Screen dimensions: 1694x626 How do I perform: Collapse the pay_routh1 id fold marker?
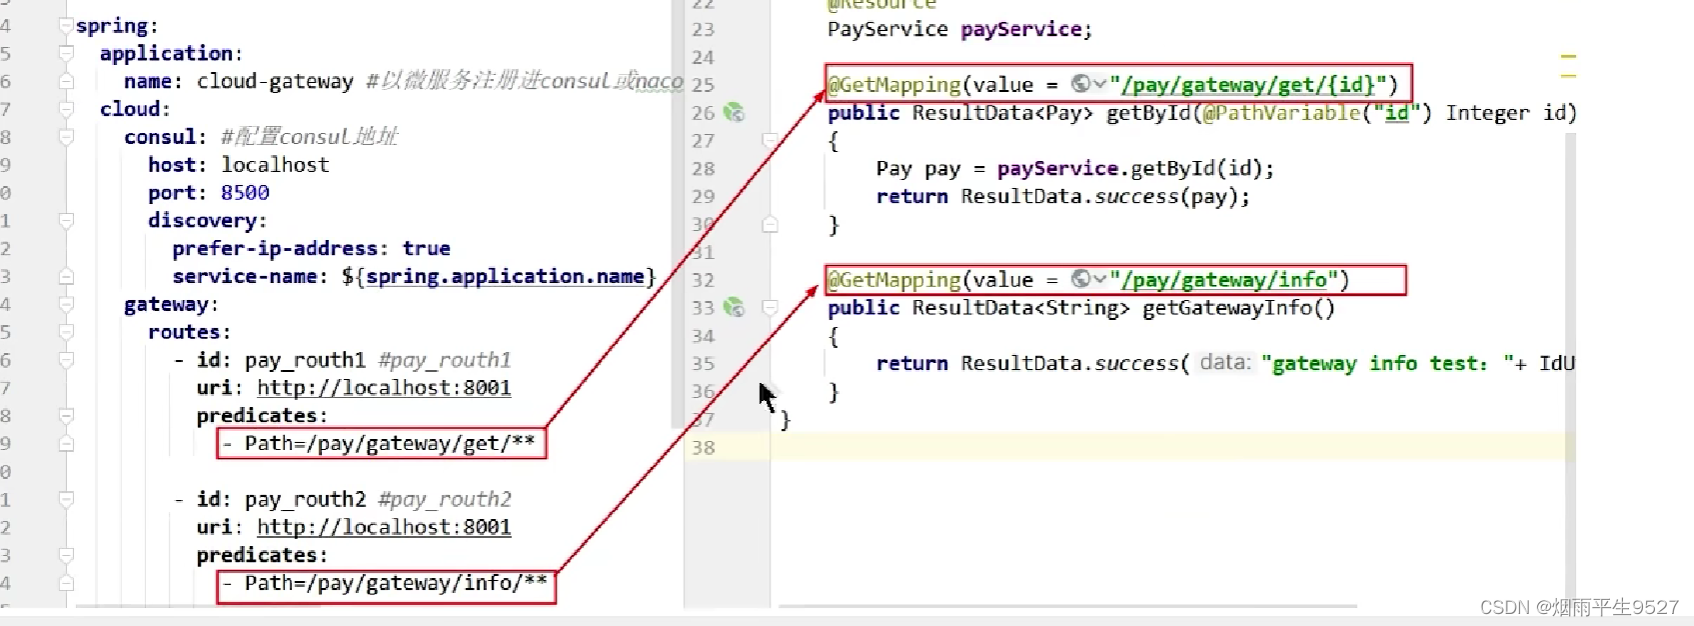pyautogui.click(x=66, y=360)
